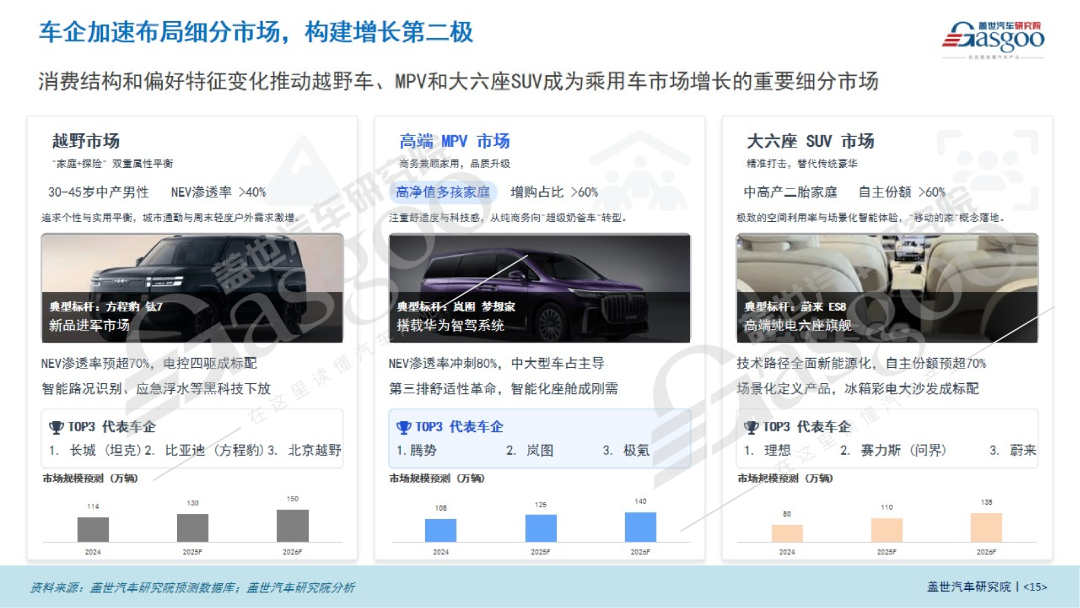
Task: Open the purple 岚图 梦想家 MPV image
Action: [539, 288]
